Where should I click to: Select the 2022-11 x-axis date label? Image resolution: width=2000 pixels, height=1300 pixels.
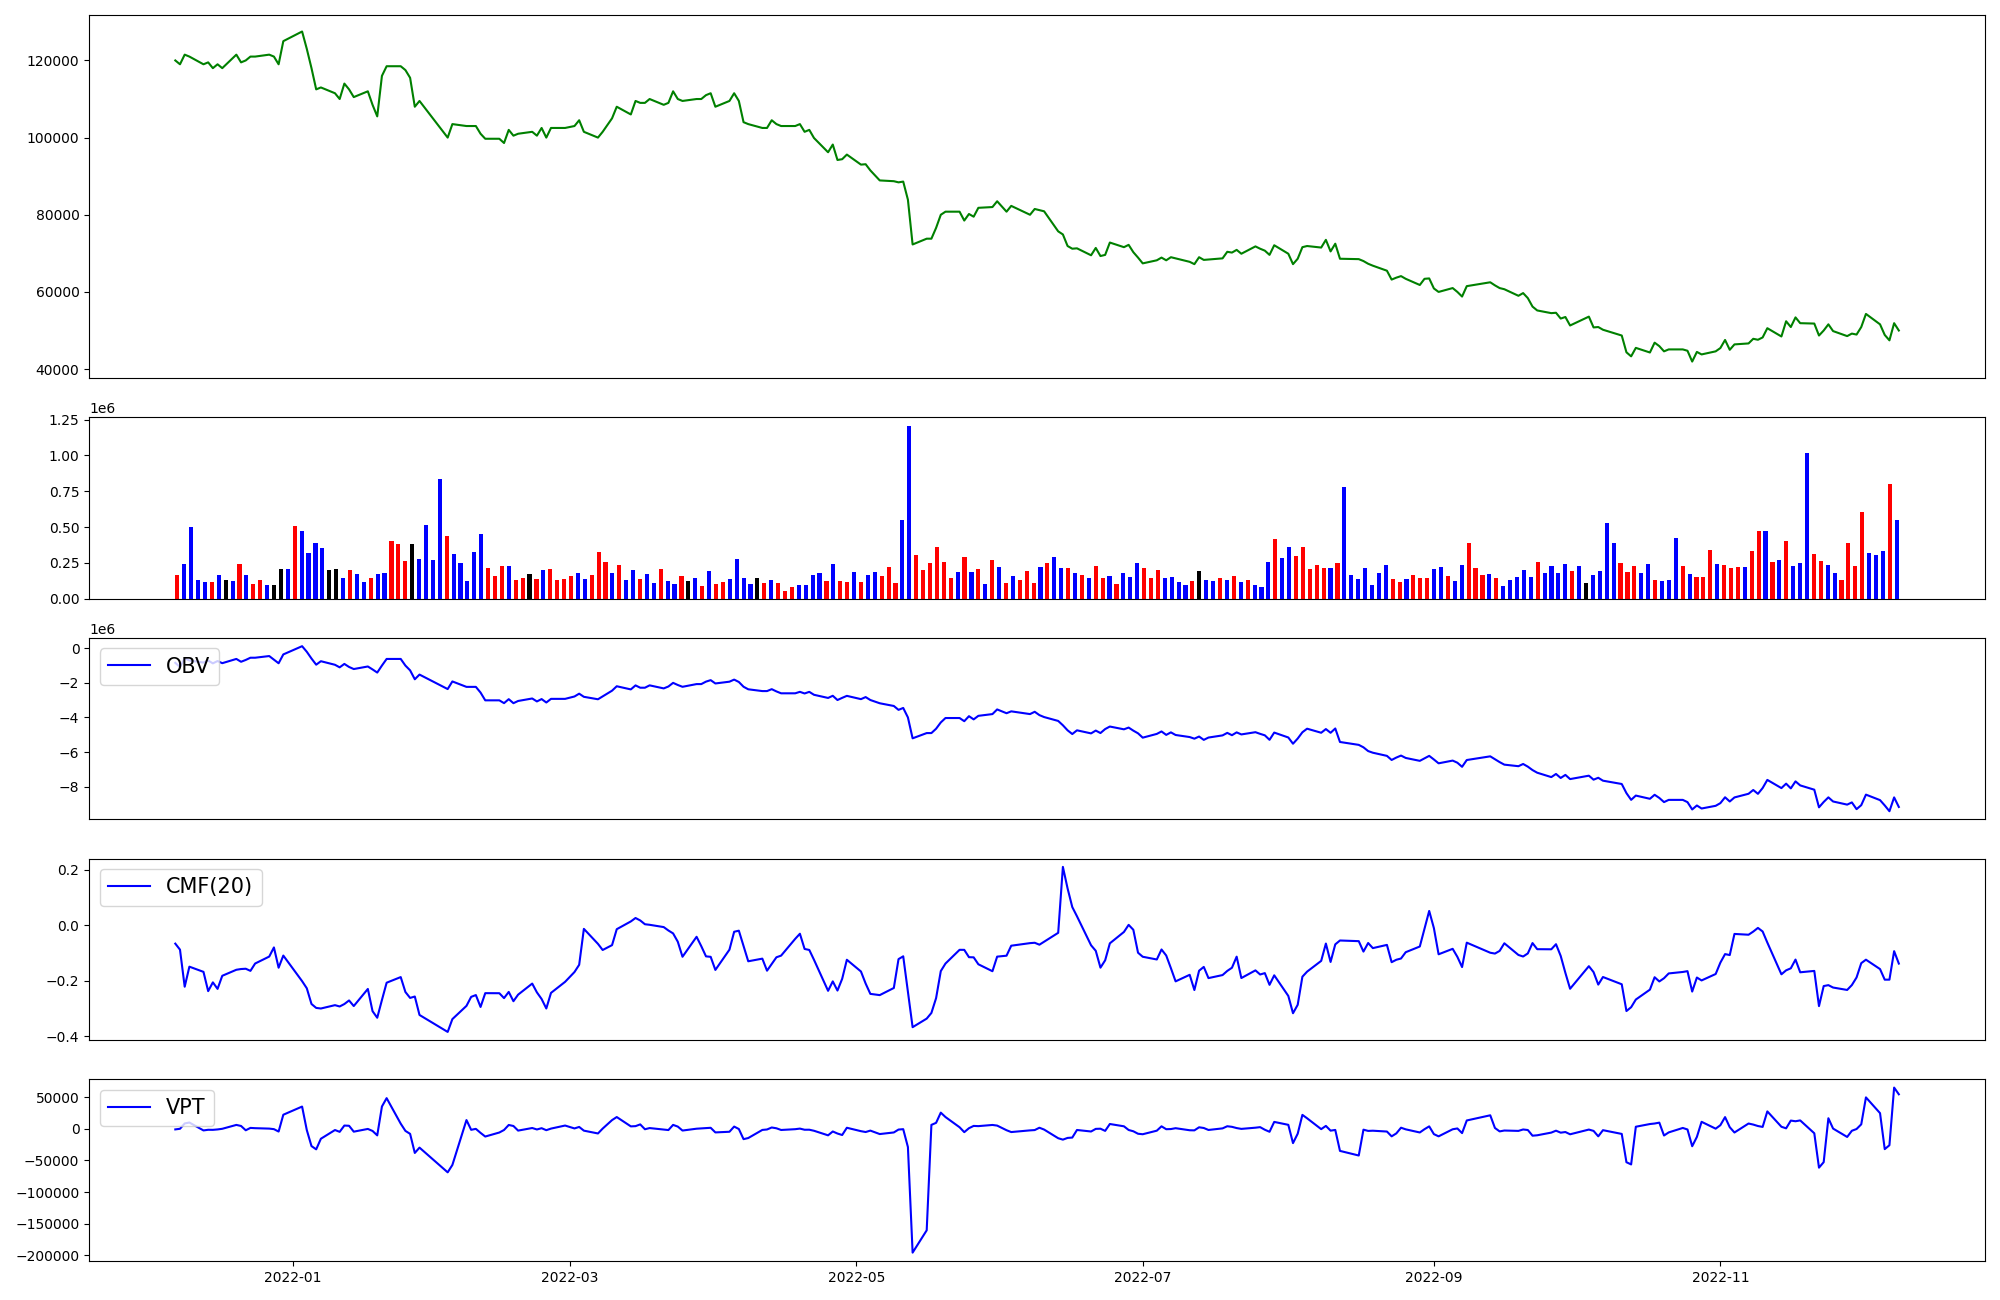click(1720, 1277)
